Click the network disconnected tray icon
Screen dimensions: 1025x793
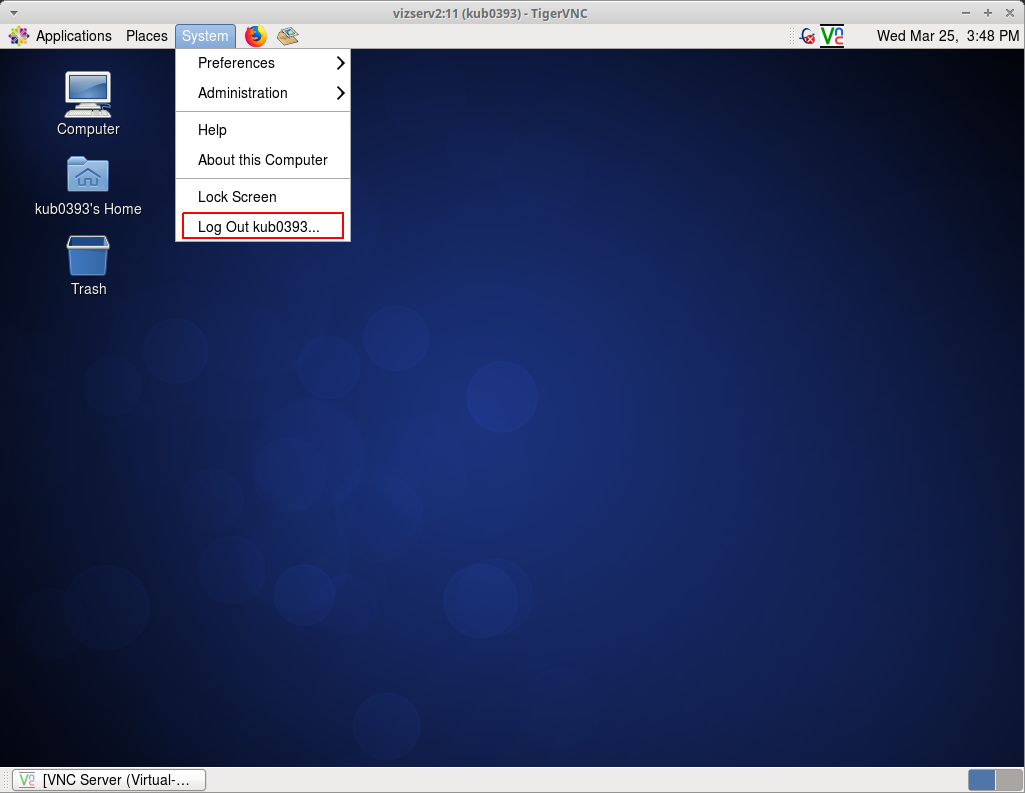pyautogui.click(x=806, y=36)
